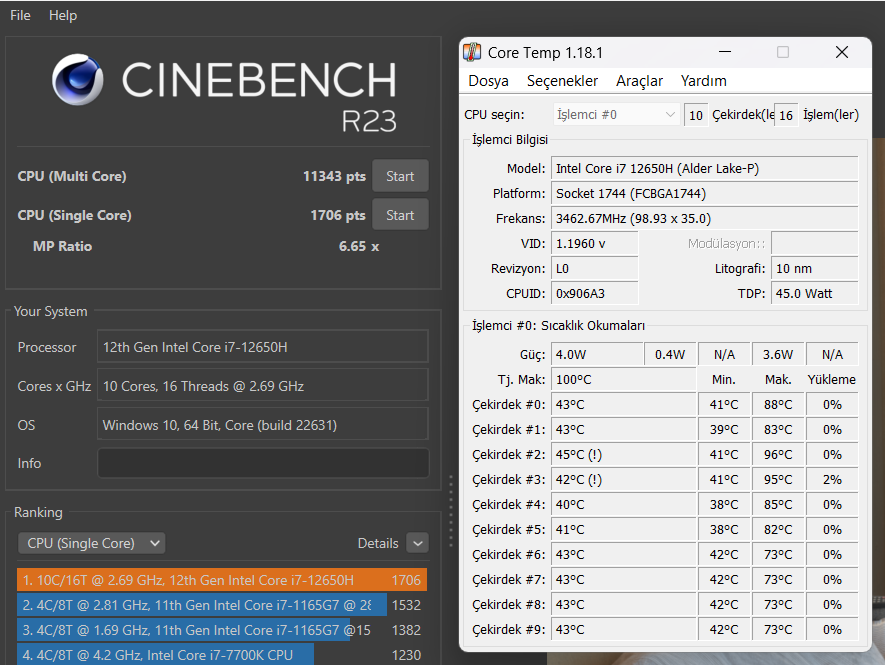Screen dimensions: 885x665
Task: Open the İşlemci #0 CPU selection dropdown
Action: 616,115
